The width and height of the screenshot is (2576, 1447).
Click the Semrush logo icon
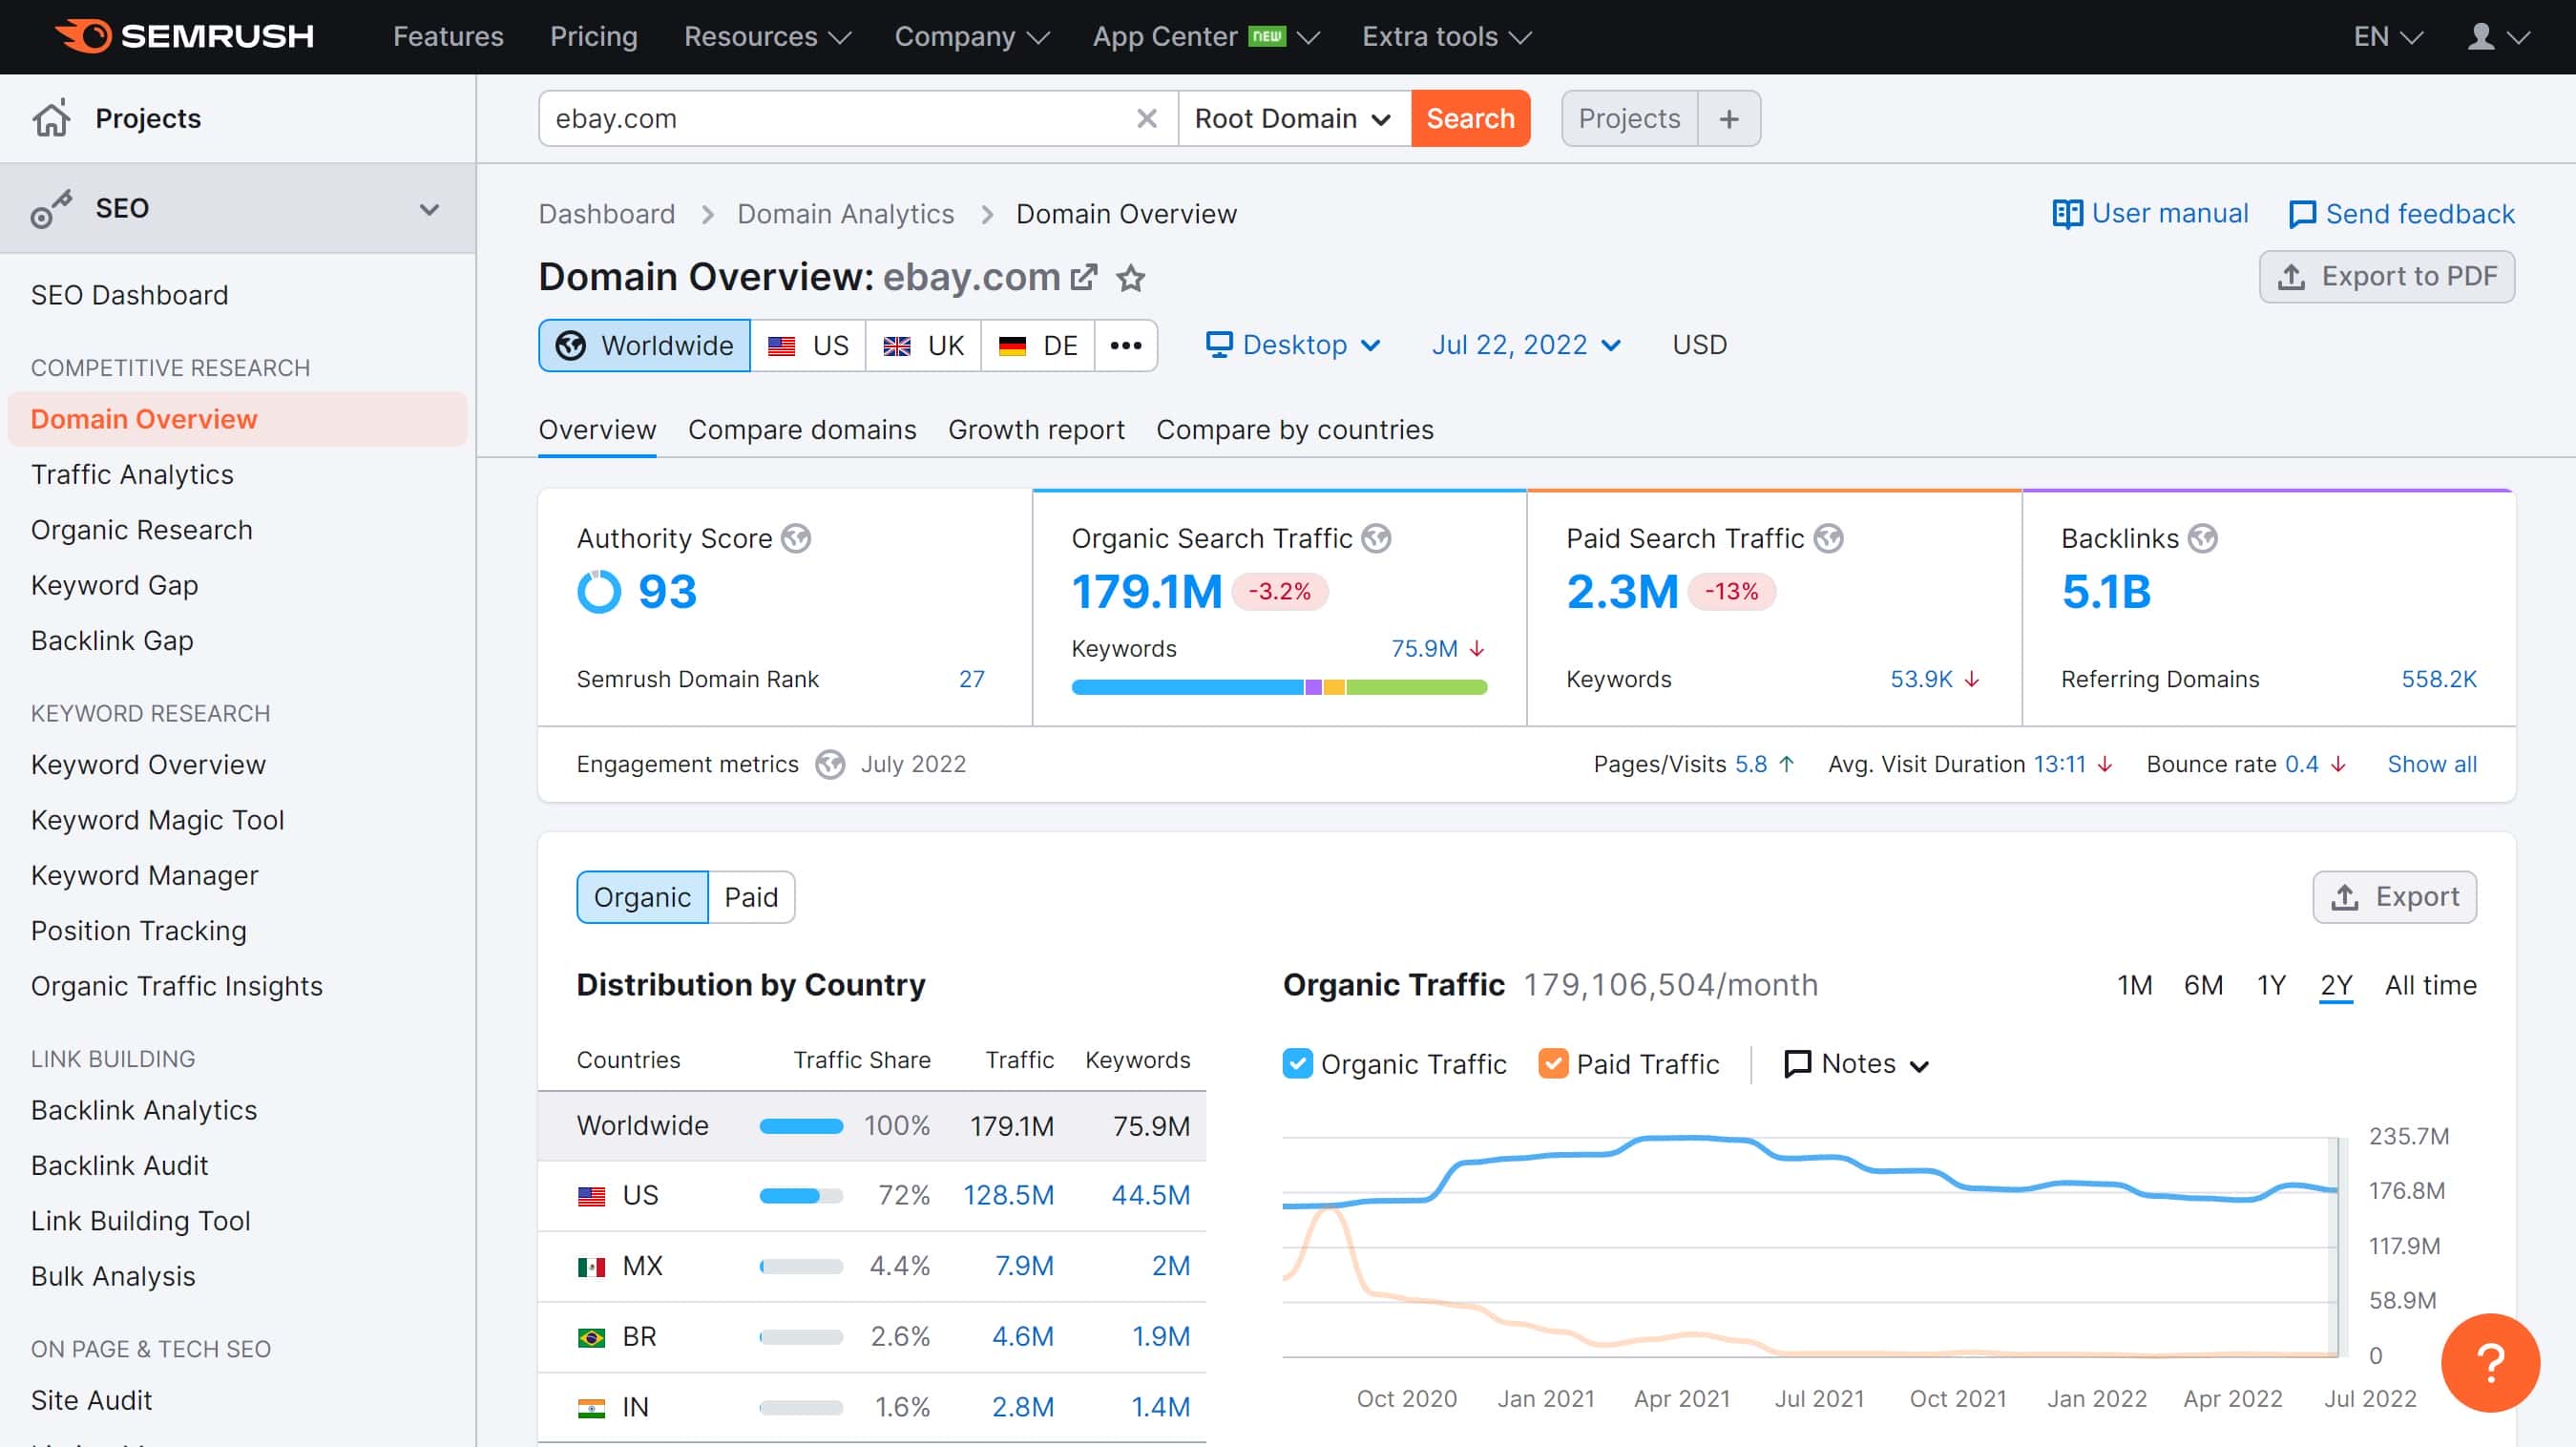pyautogui.click(x=84, y=36)
